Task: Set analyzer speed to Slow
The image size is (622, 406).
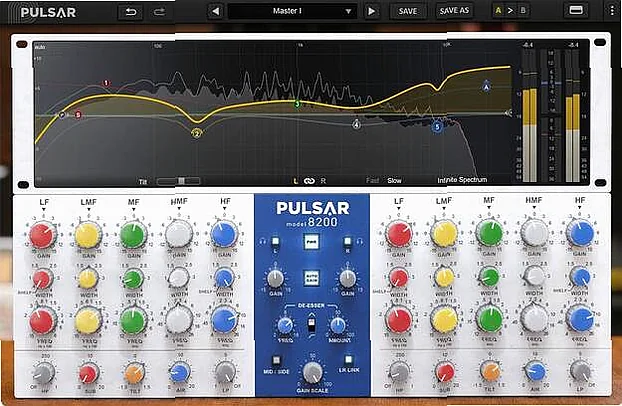Action: (394, 181)
